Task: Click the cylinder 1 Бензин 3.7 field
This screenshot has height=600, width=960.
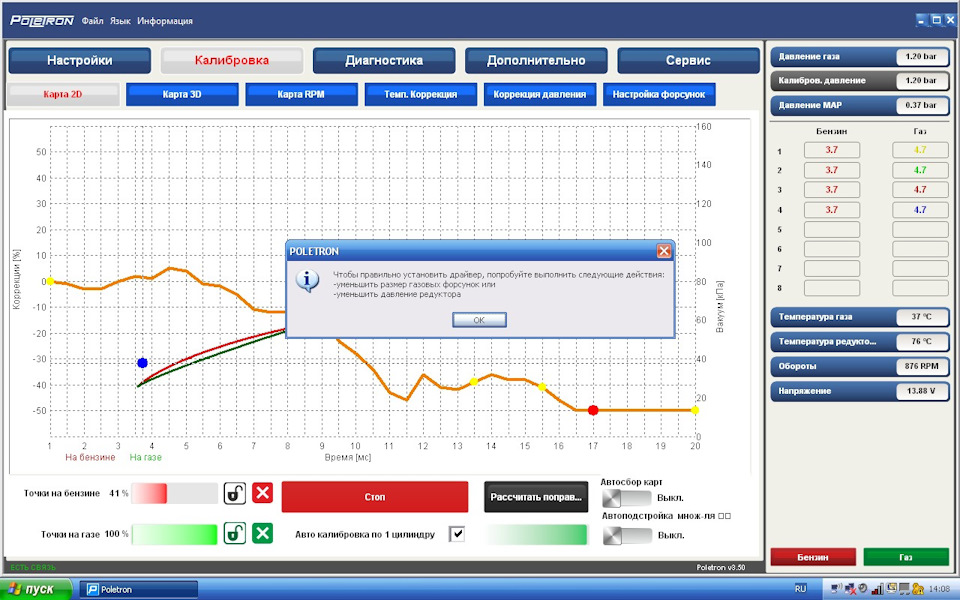Action: [831, 150]
